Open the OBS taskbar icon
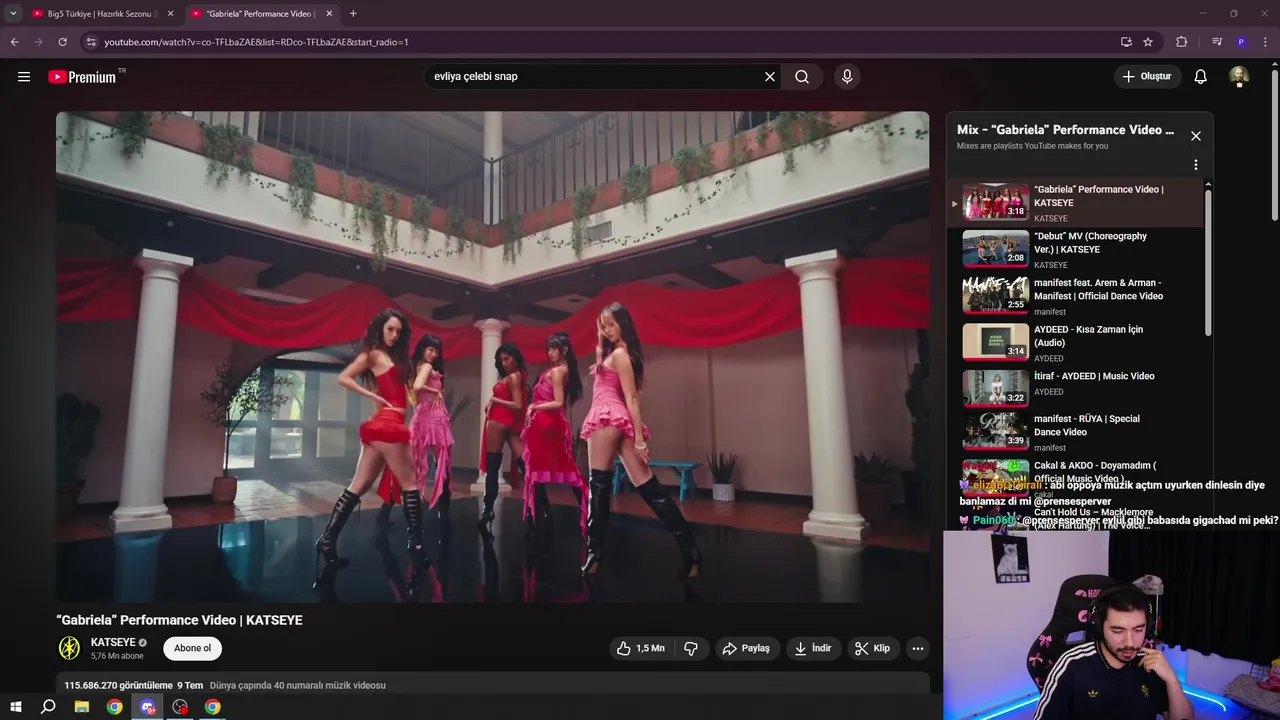This screenshot has width=1280, height=720. (x=180, y=707)
